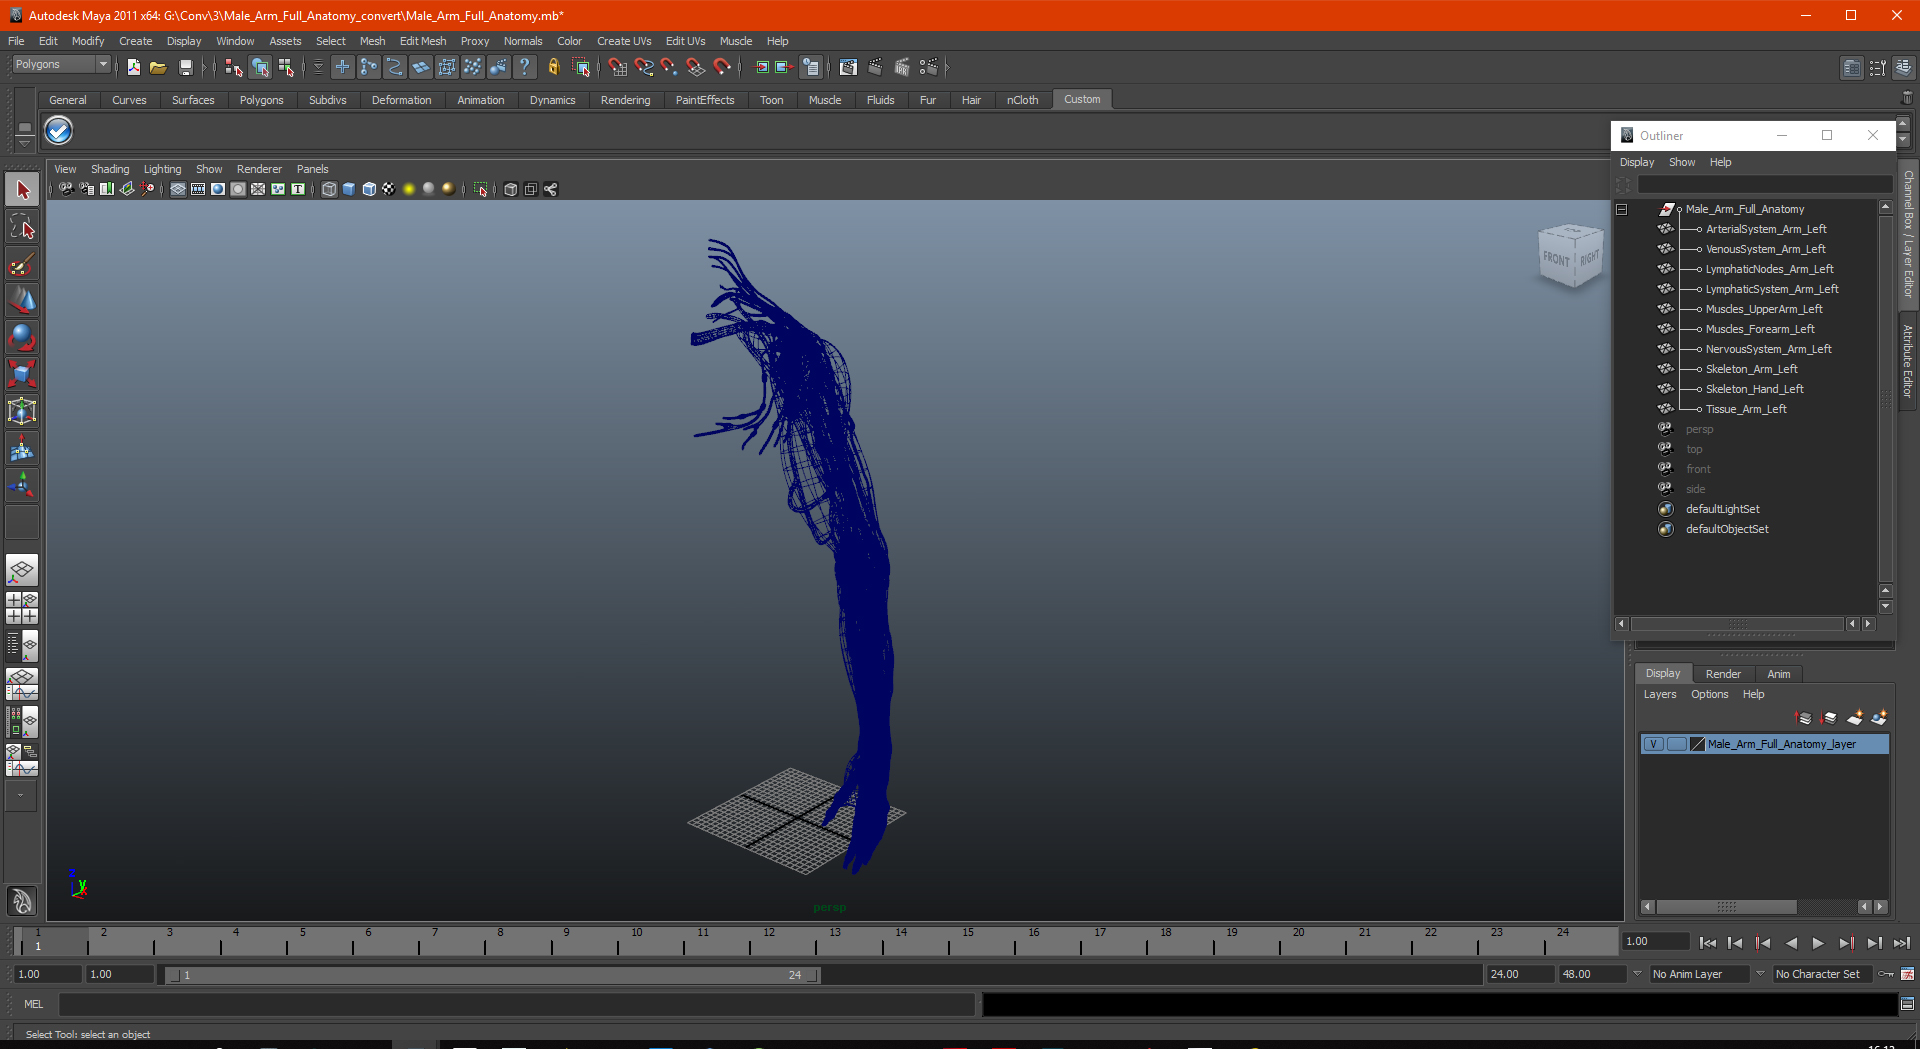This screenshot has width=1920, height=1049.
Task: Click play backwards button
Action: 1791,943
